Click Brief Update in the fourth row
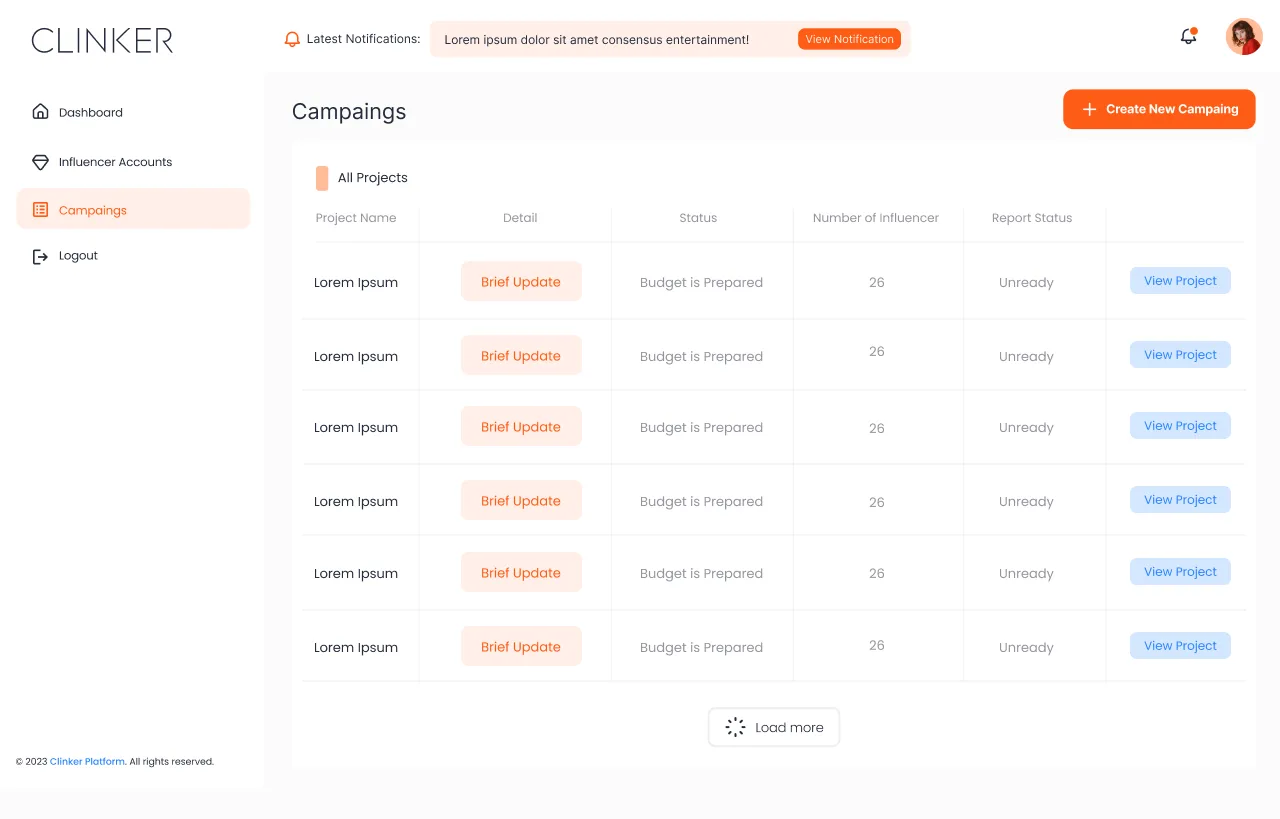The image size is (1280, 819). 521,501
